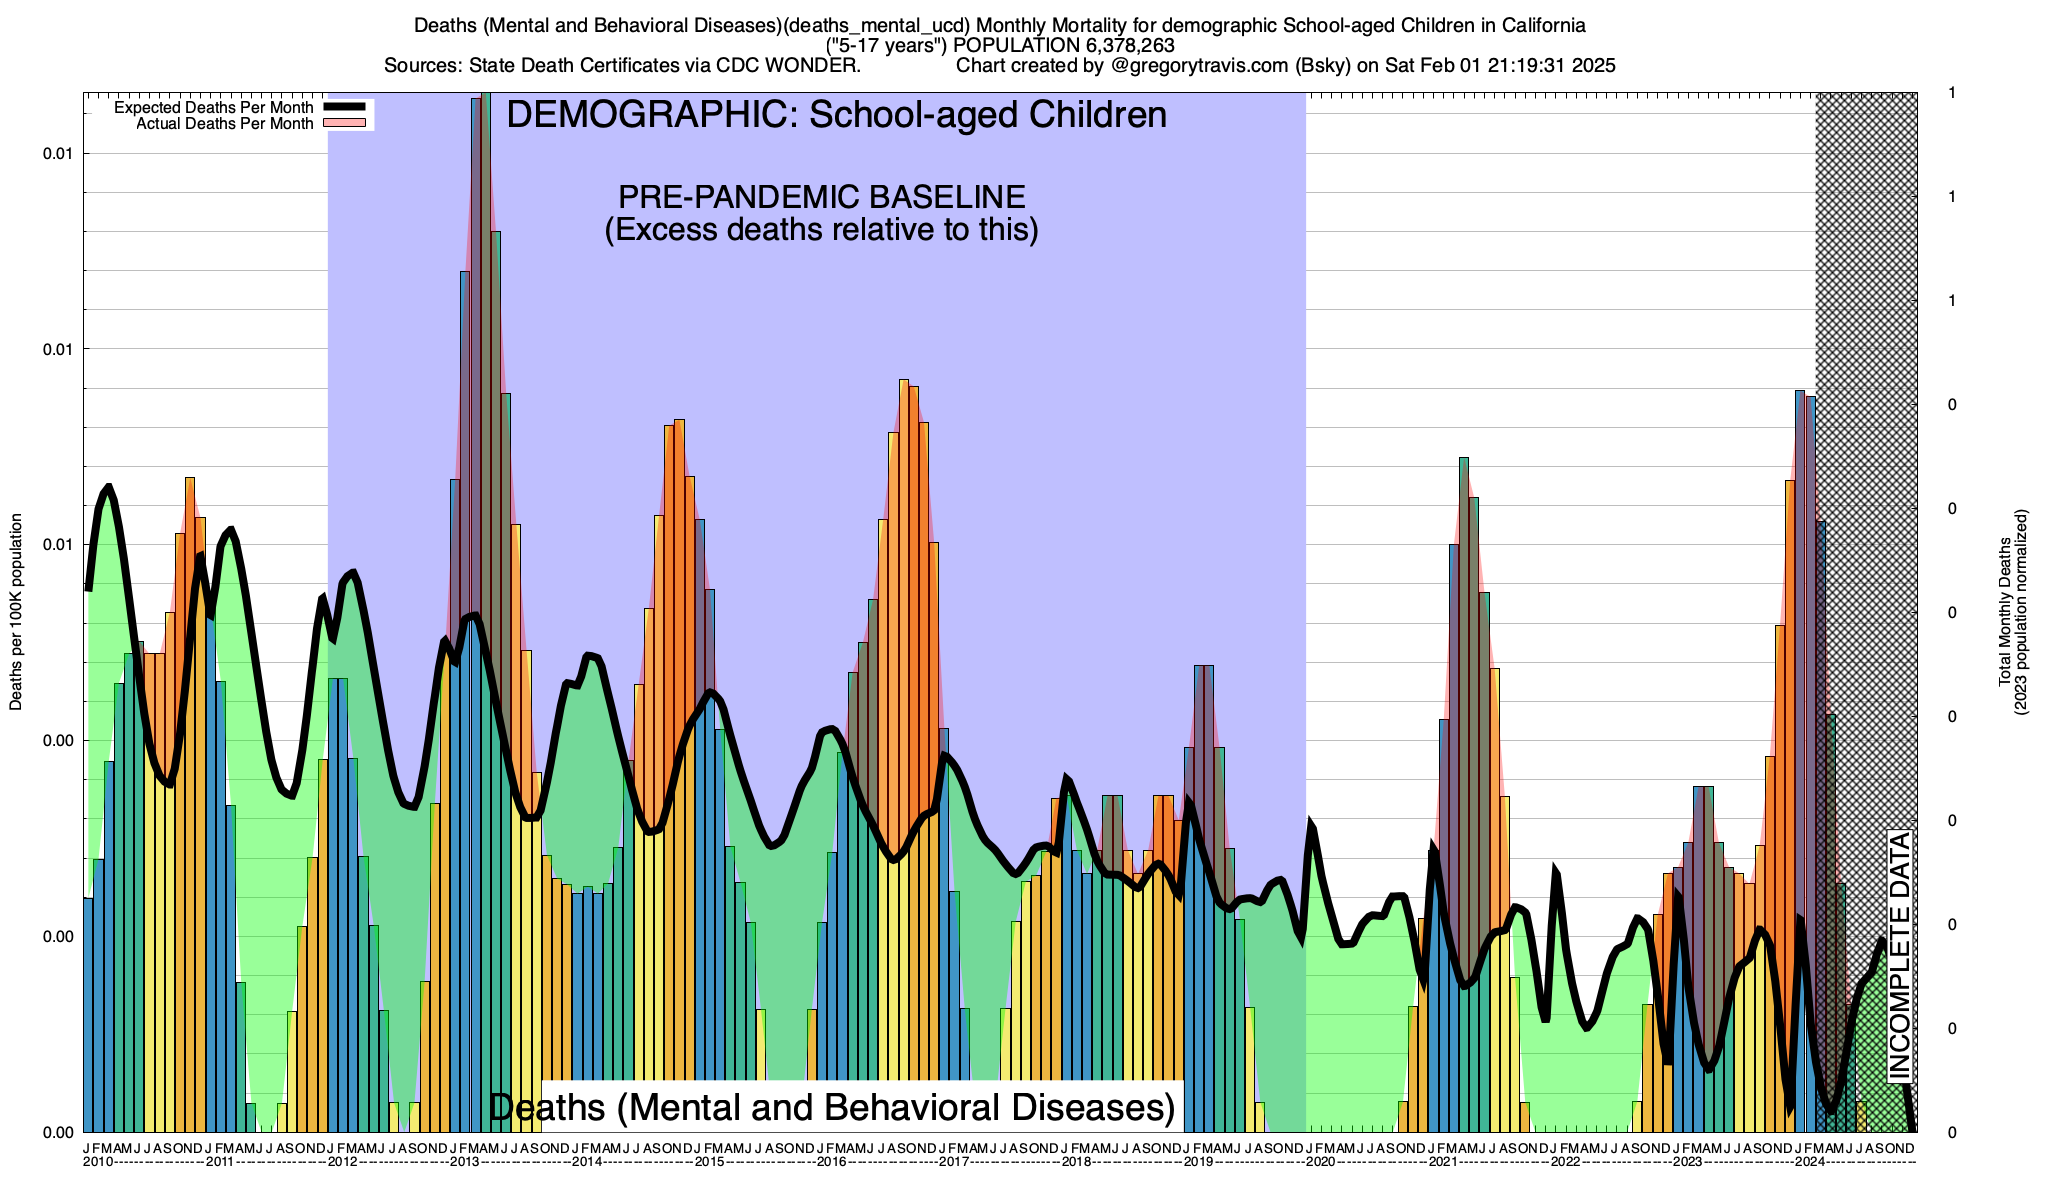
Task: Select the 2013 year marker on x-axis
Action: click(465, 1162)
